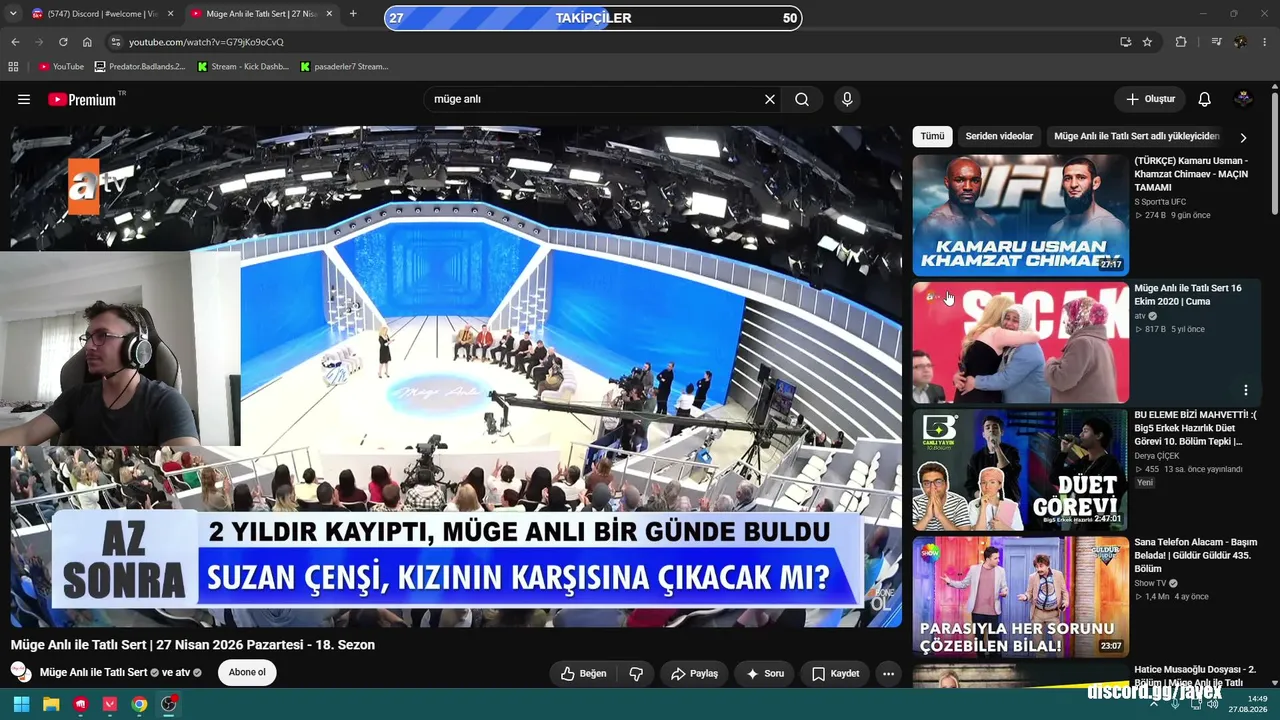
Task: Open Stream - Kick Dashboard bookmark
Action: 243,67
